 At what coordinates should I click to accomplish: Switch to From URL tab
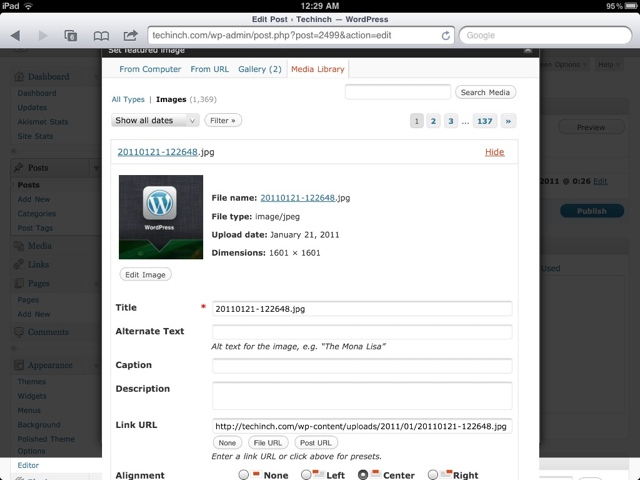click(210, 69)
